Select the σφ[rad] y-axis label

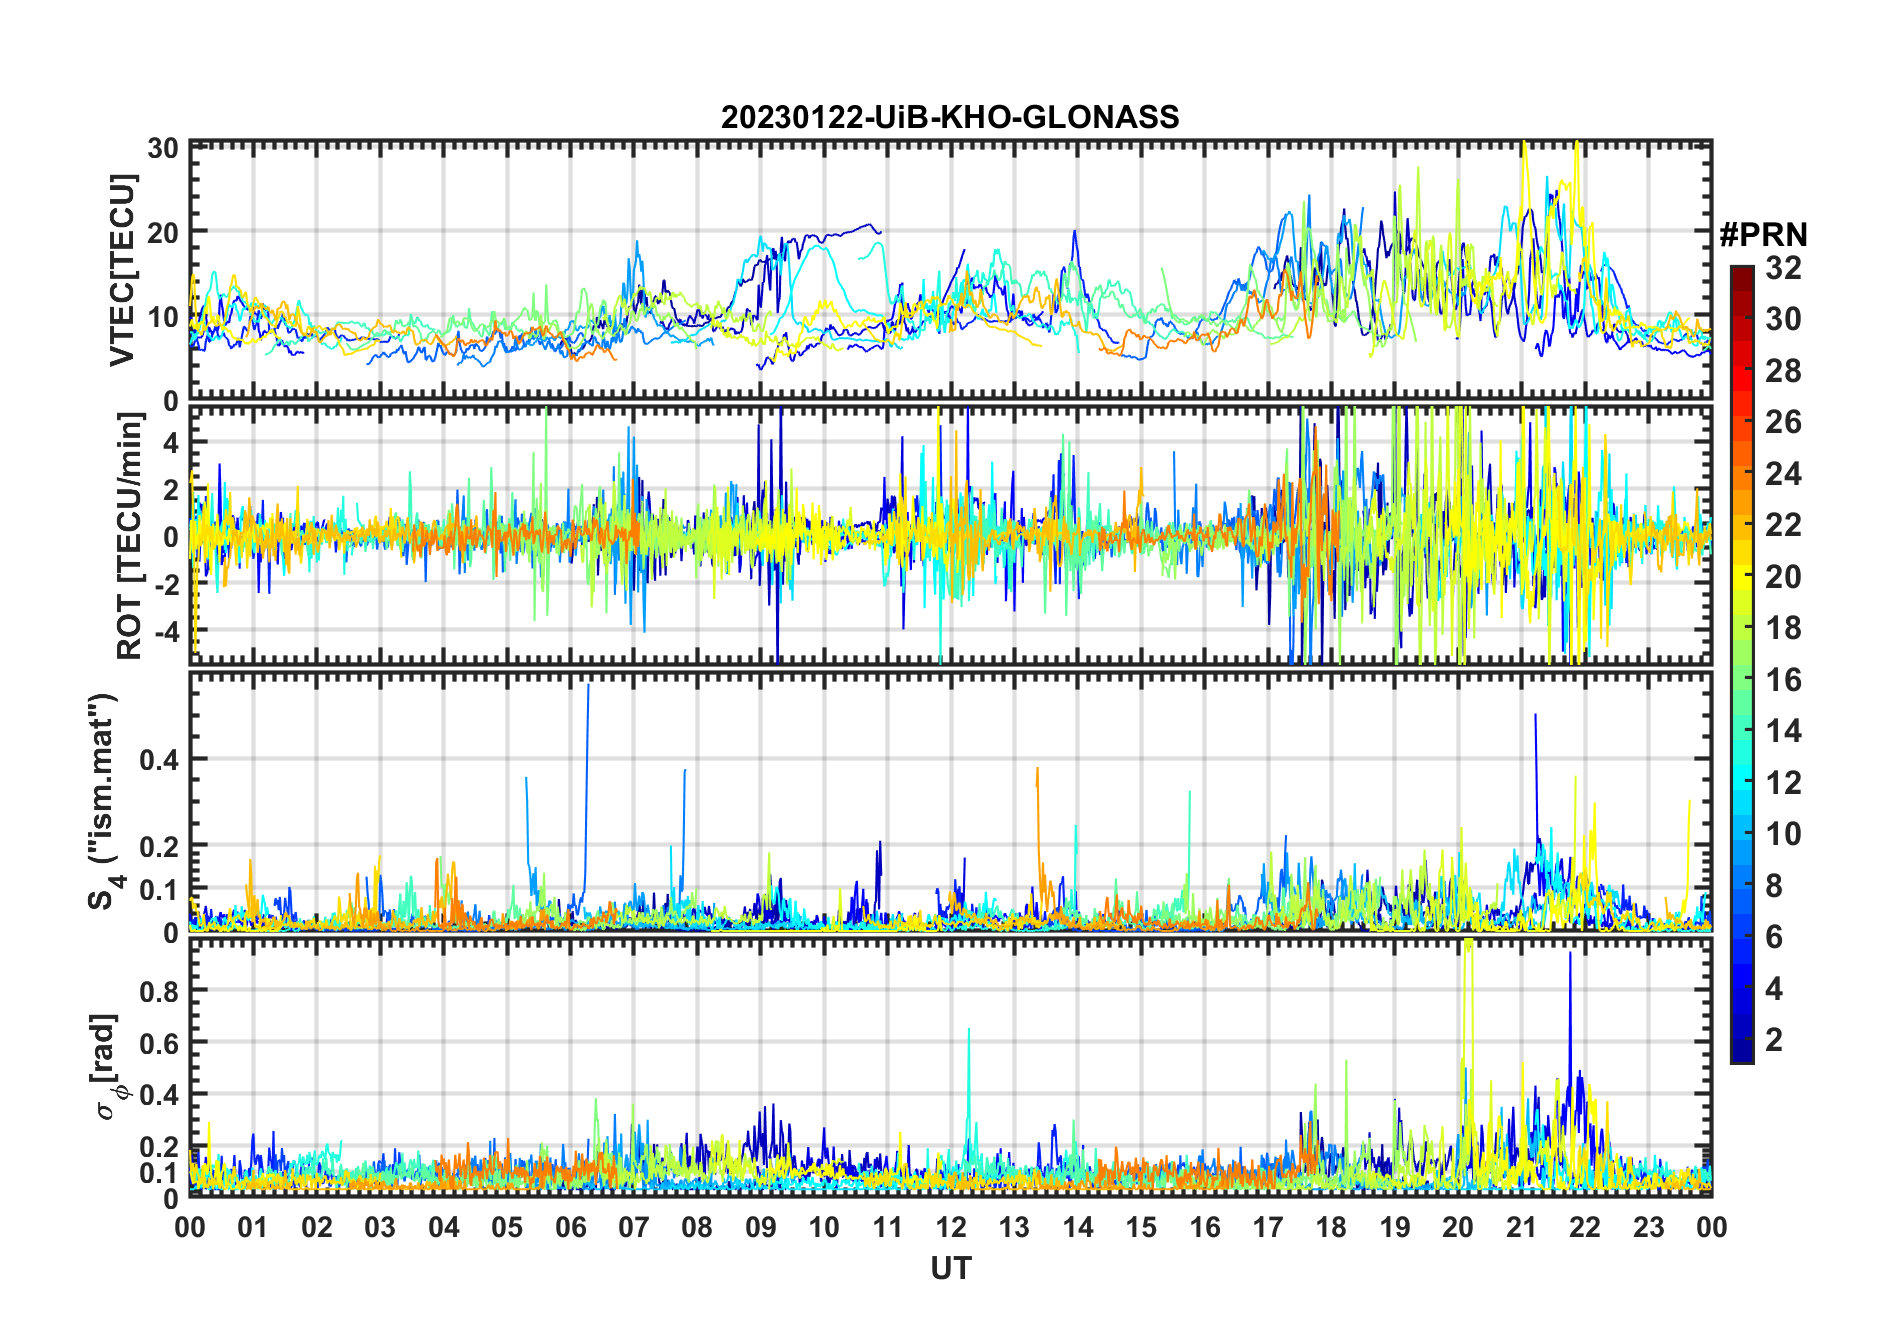(x=106, y=1066)
